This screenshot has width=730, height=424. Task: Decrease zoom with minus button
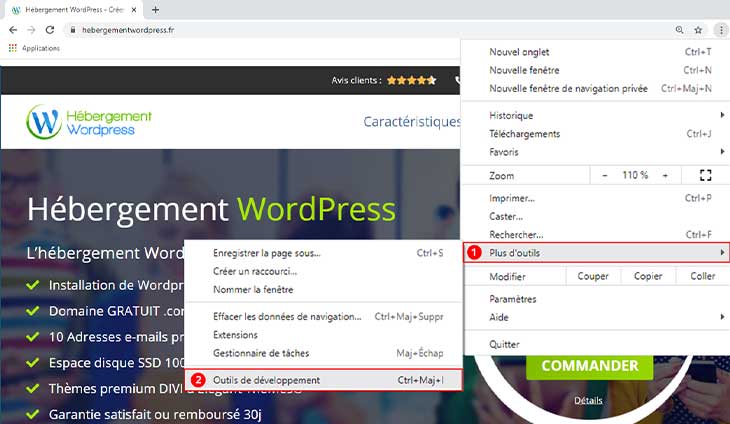[604, 175]
